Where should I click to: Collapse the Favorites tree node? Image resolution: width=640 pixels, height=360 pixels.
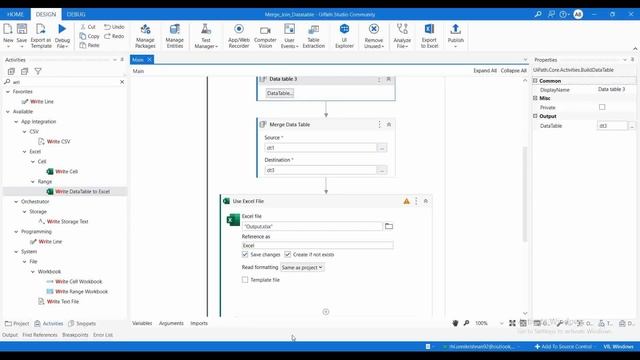click(8, 92)
